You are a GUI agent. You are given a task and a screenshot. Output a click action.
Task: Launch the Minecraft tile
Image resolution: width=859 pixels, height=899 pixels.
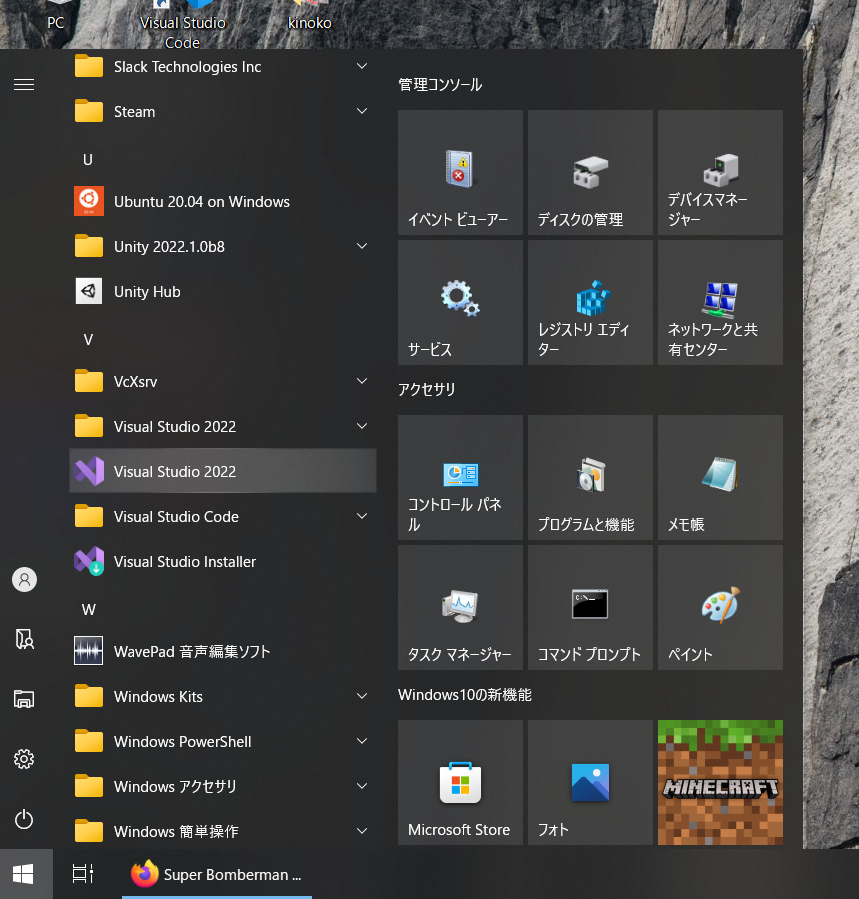pyautogui.click(x=720, y=783)
